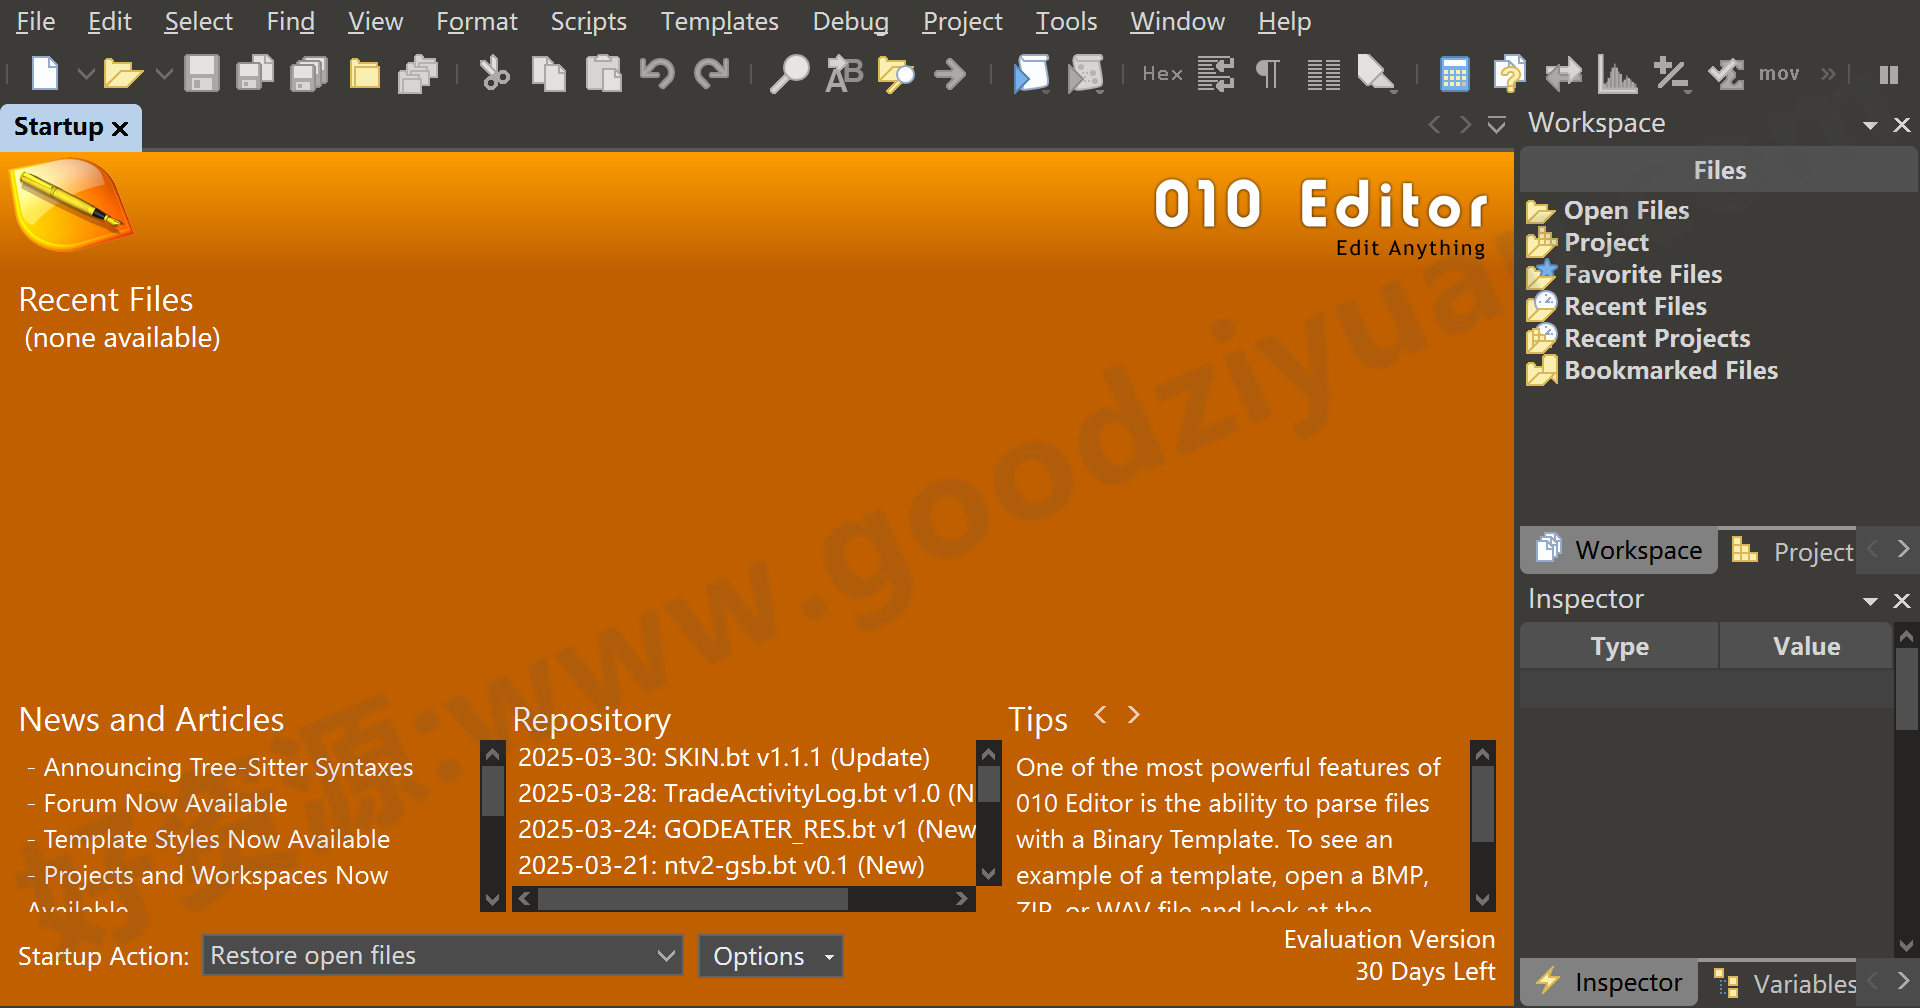Run a binary template from the toolbar
Screen dimensions: 1920x1008
(x=1086, y=73)
